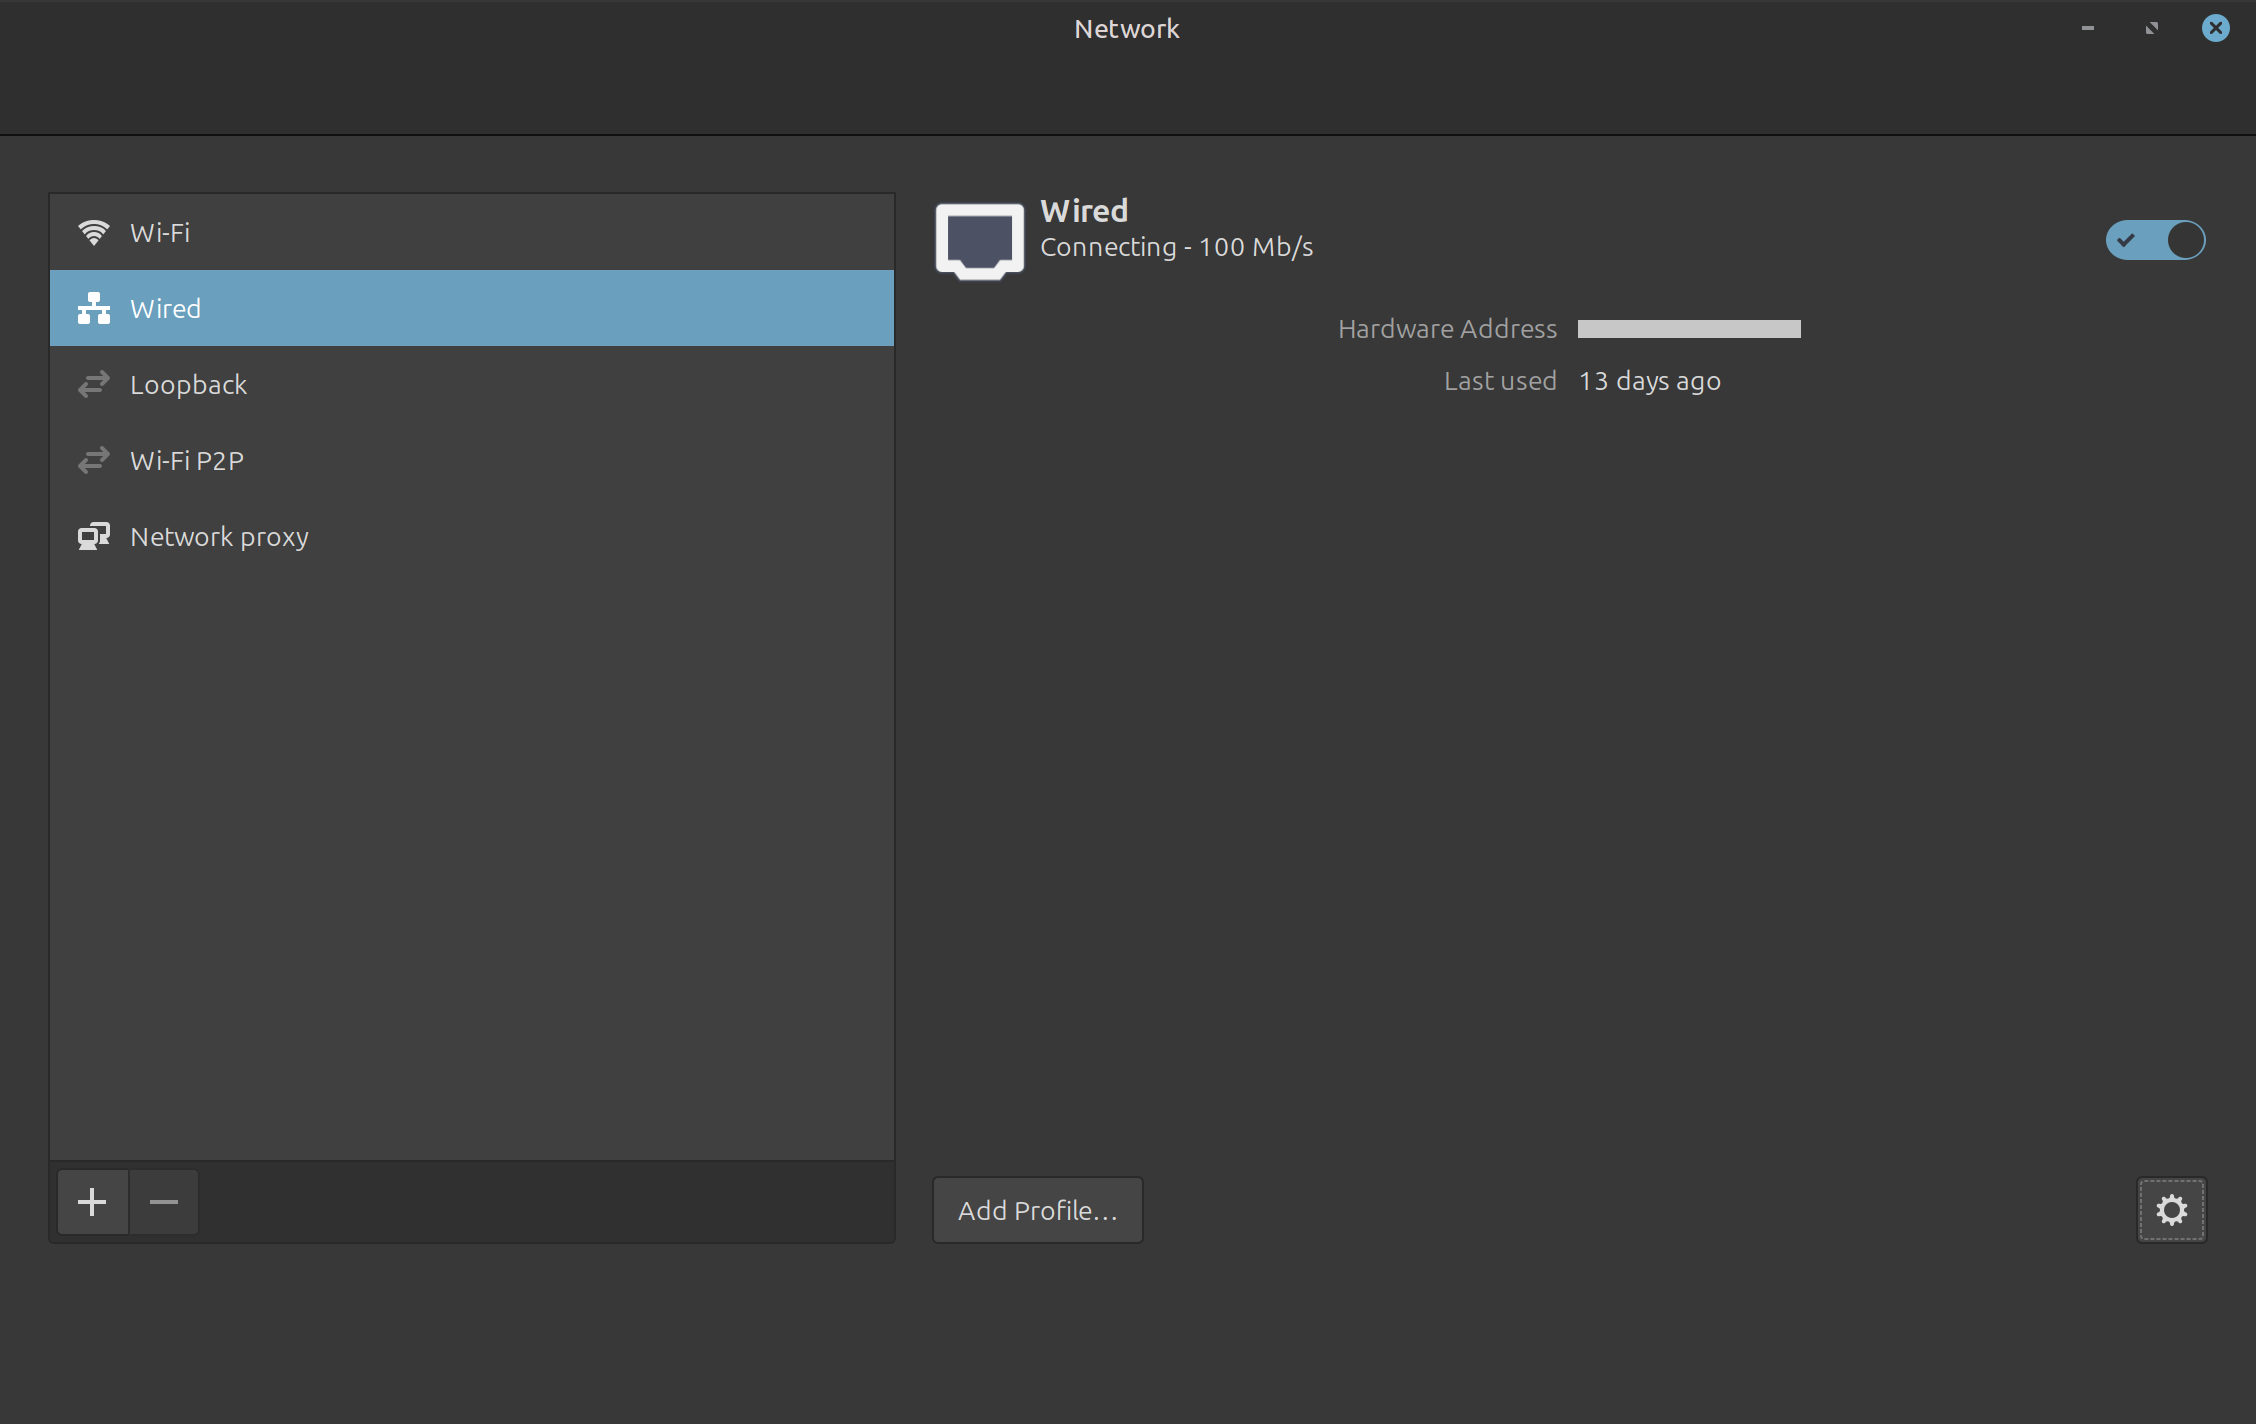Image resolution: width=2256 pixels, height=1424 pixels.
Task: Click the Loopback arrows icon
Action: (x=94, y=384)
